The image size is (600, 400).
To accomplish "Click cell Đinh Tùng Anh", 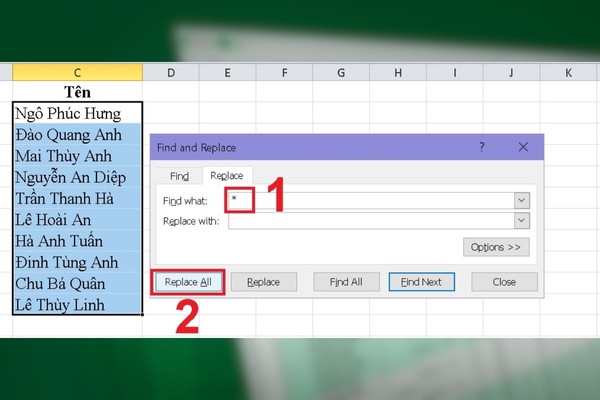I will coord(77,262).
